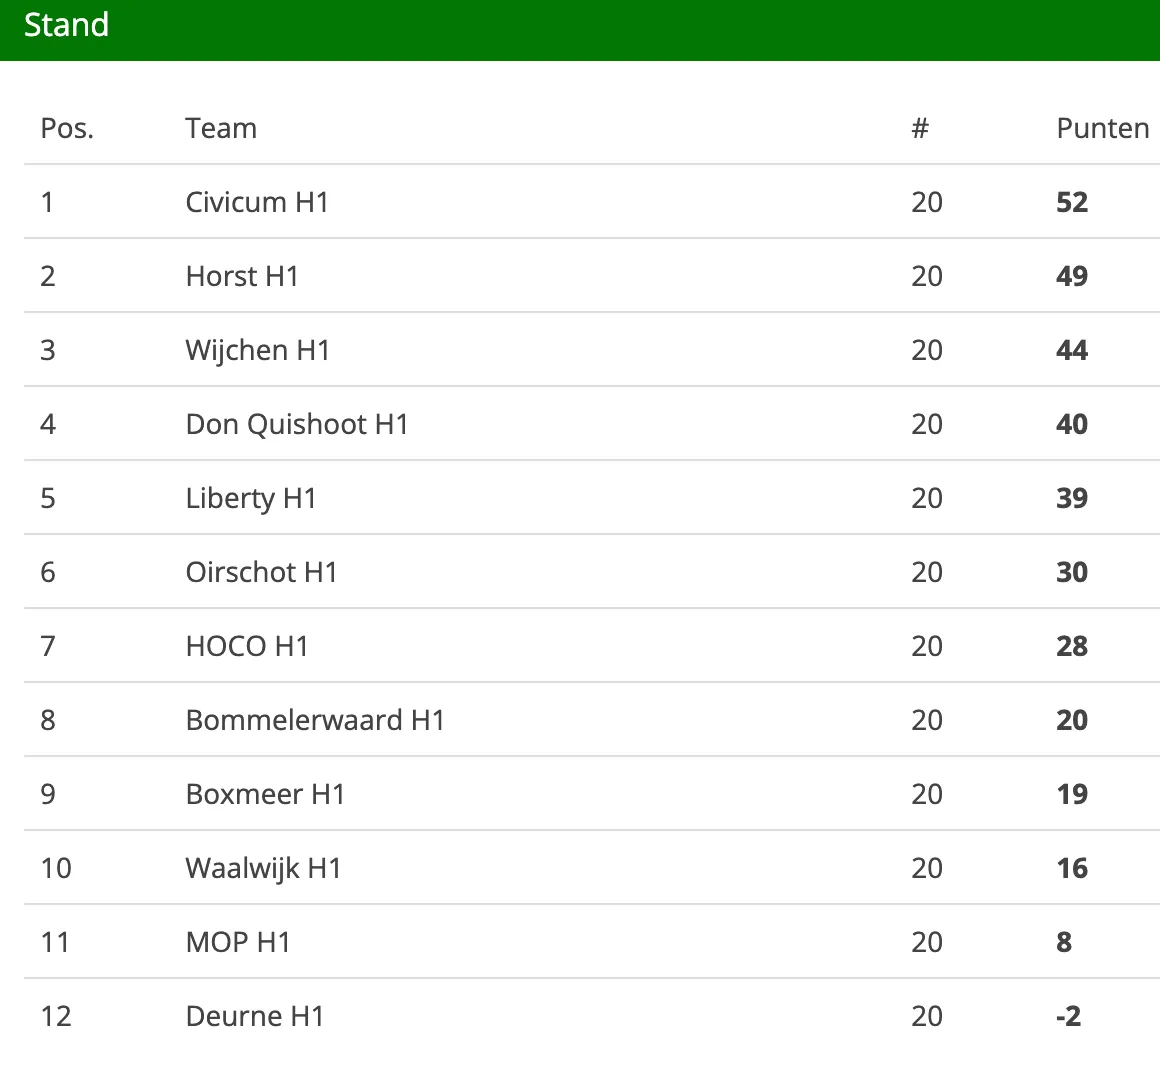
Task: Select the Oirschot H1 team name
Action: (261, 572)
